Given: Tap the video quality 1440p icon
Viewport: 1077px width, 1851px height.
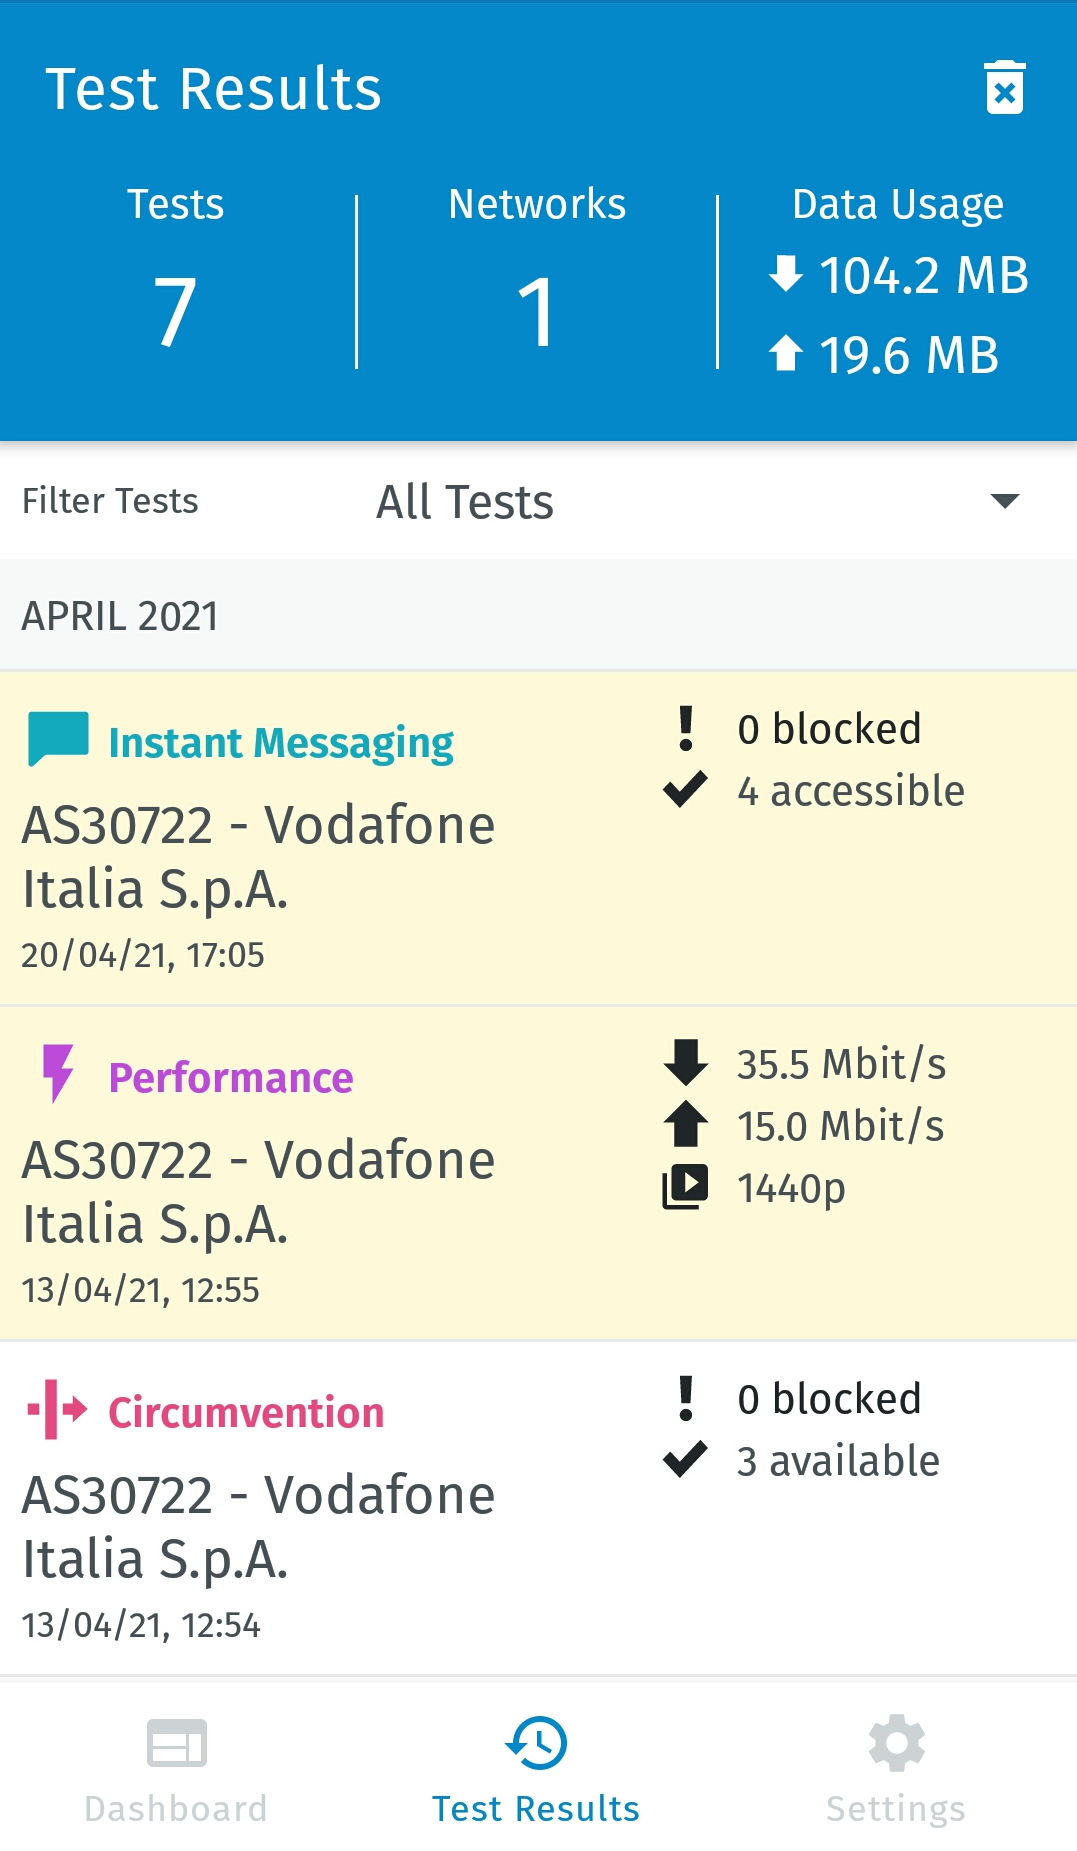Looking at the screenshot, I should (686, 1187).
